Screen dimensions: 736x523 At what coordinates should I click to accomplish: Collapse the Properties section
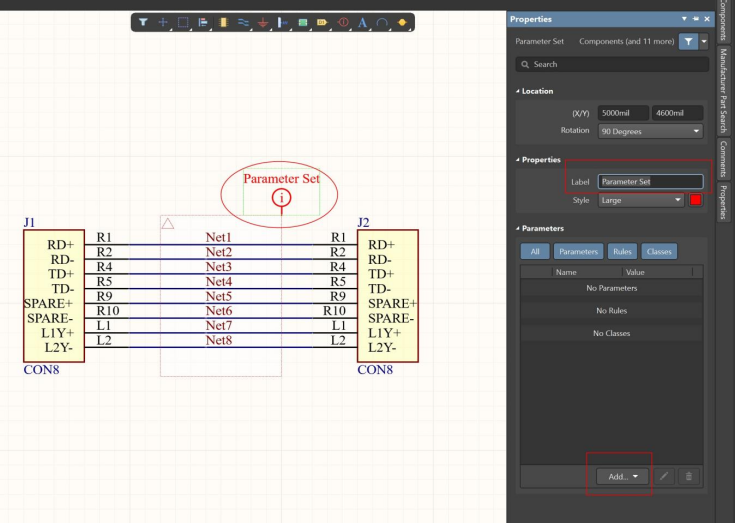coord(518,160)
